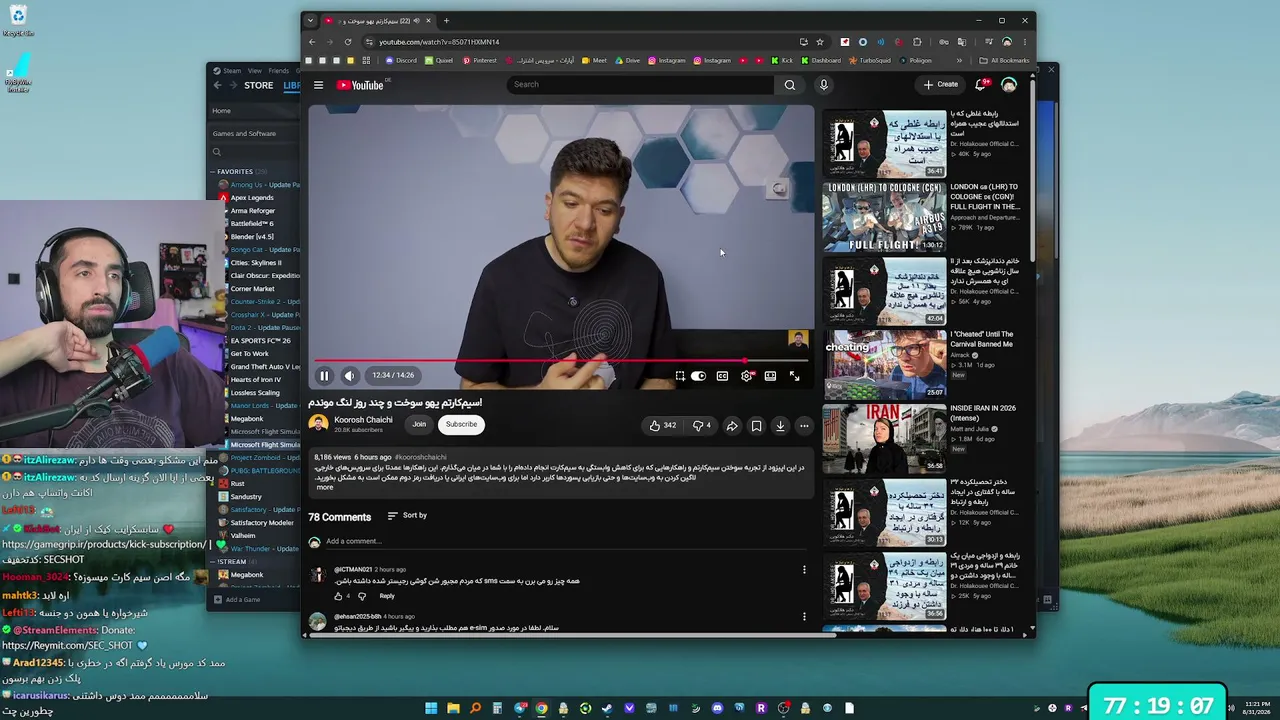Image resolution: width=1280 pixels, height=720 pixels.
Task: Open the Sort by comments menu
Action: (x=407, y=516)
